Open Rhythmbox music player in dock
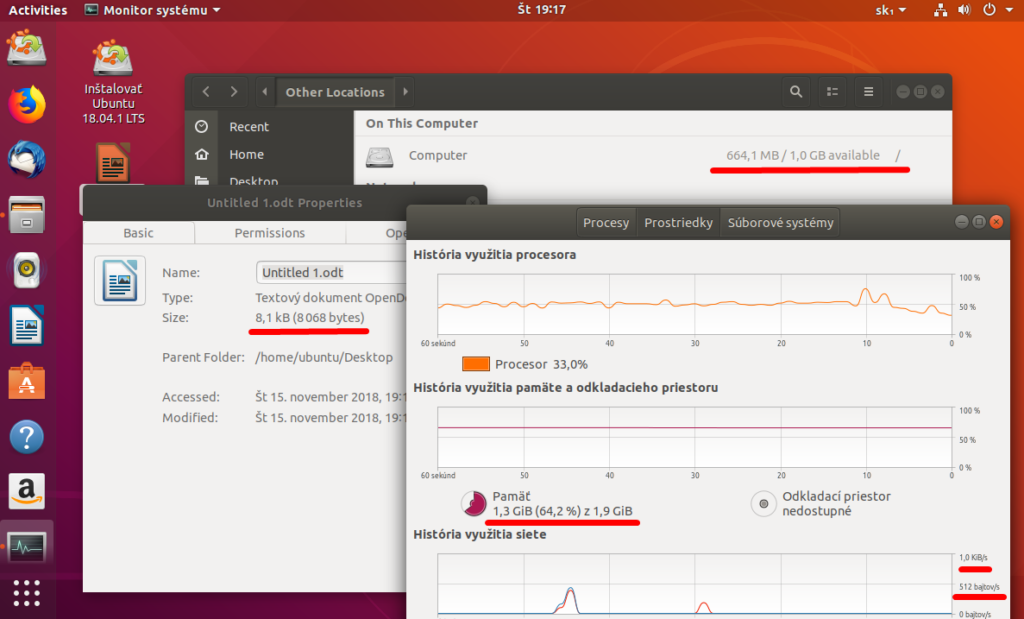Image resolution: width=1024 pixels, height=619 pixels. tap(27, 269)
